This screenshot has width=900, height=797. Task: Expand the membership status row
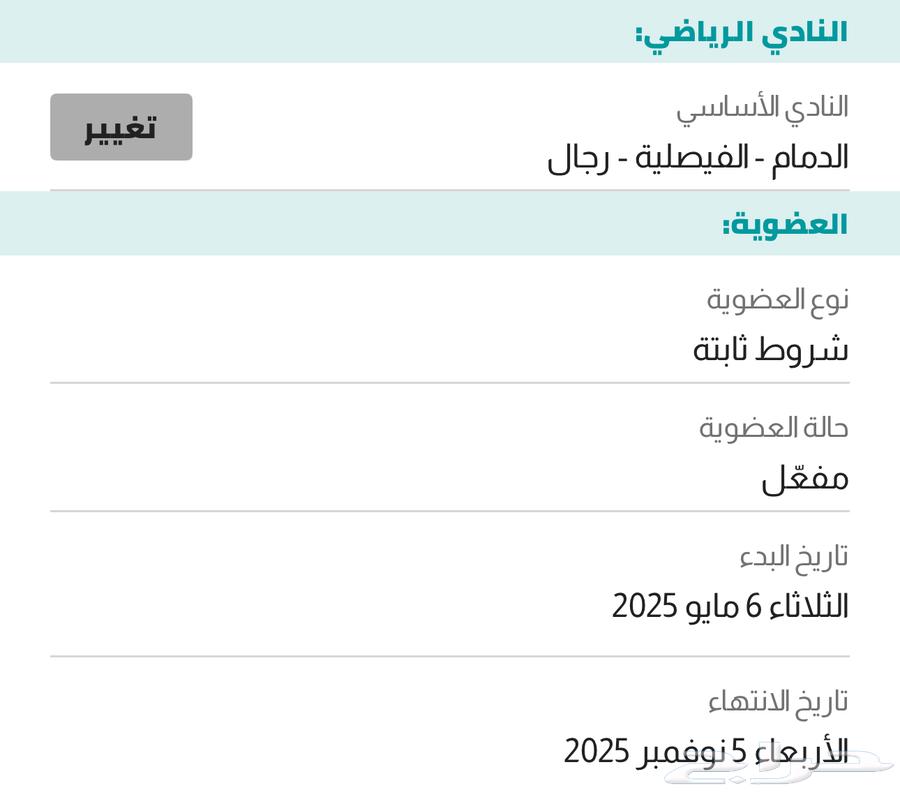click(x=450, y=450)
